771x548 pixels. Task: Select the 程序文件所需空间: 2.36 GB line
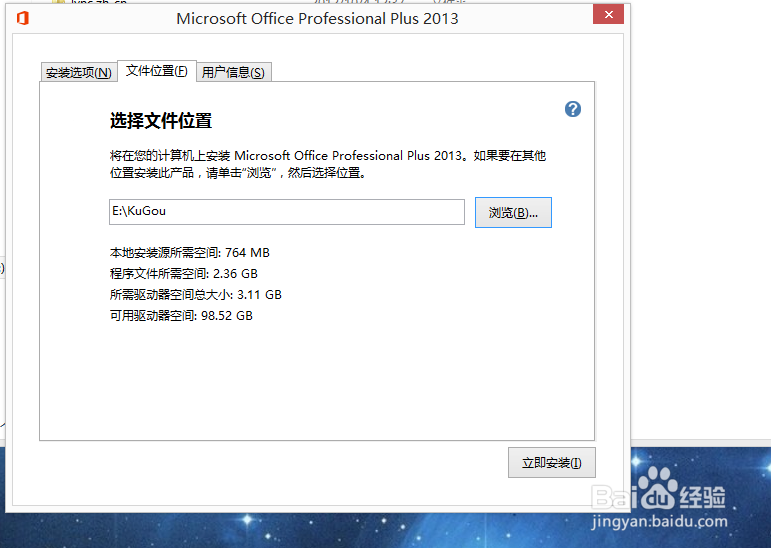[183, 274]
